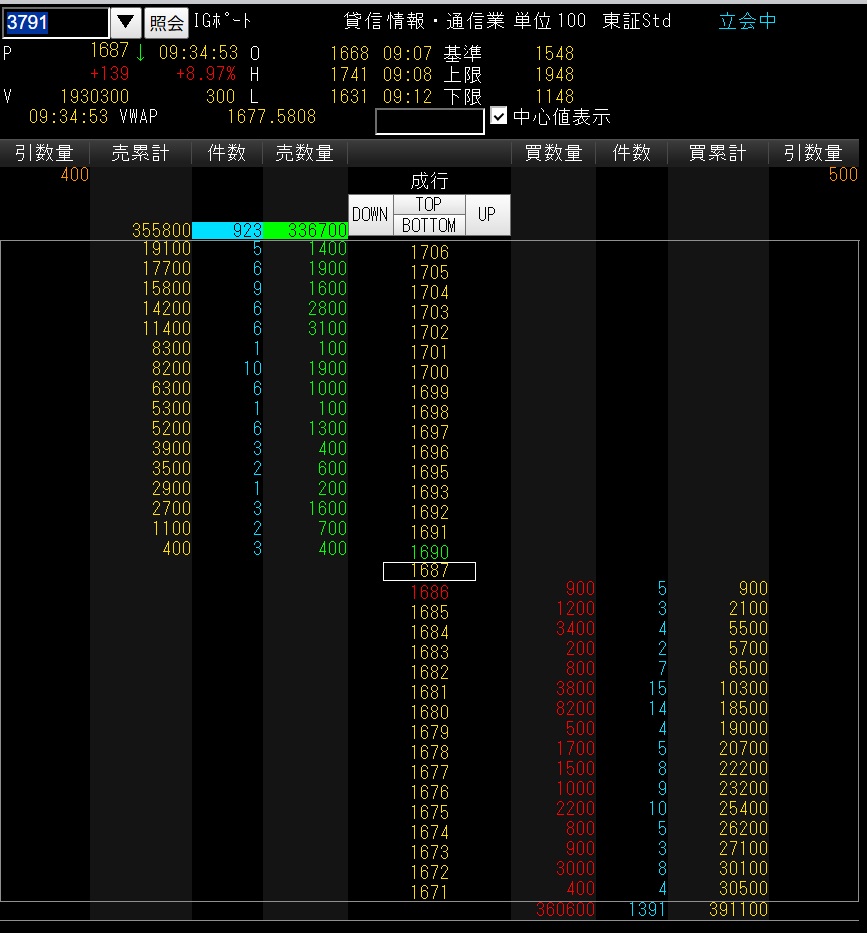867x933 pixels.
Task: Click price level 1680
Action: pos(429,712)
